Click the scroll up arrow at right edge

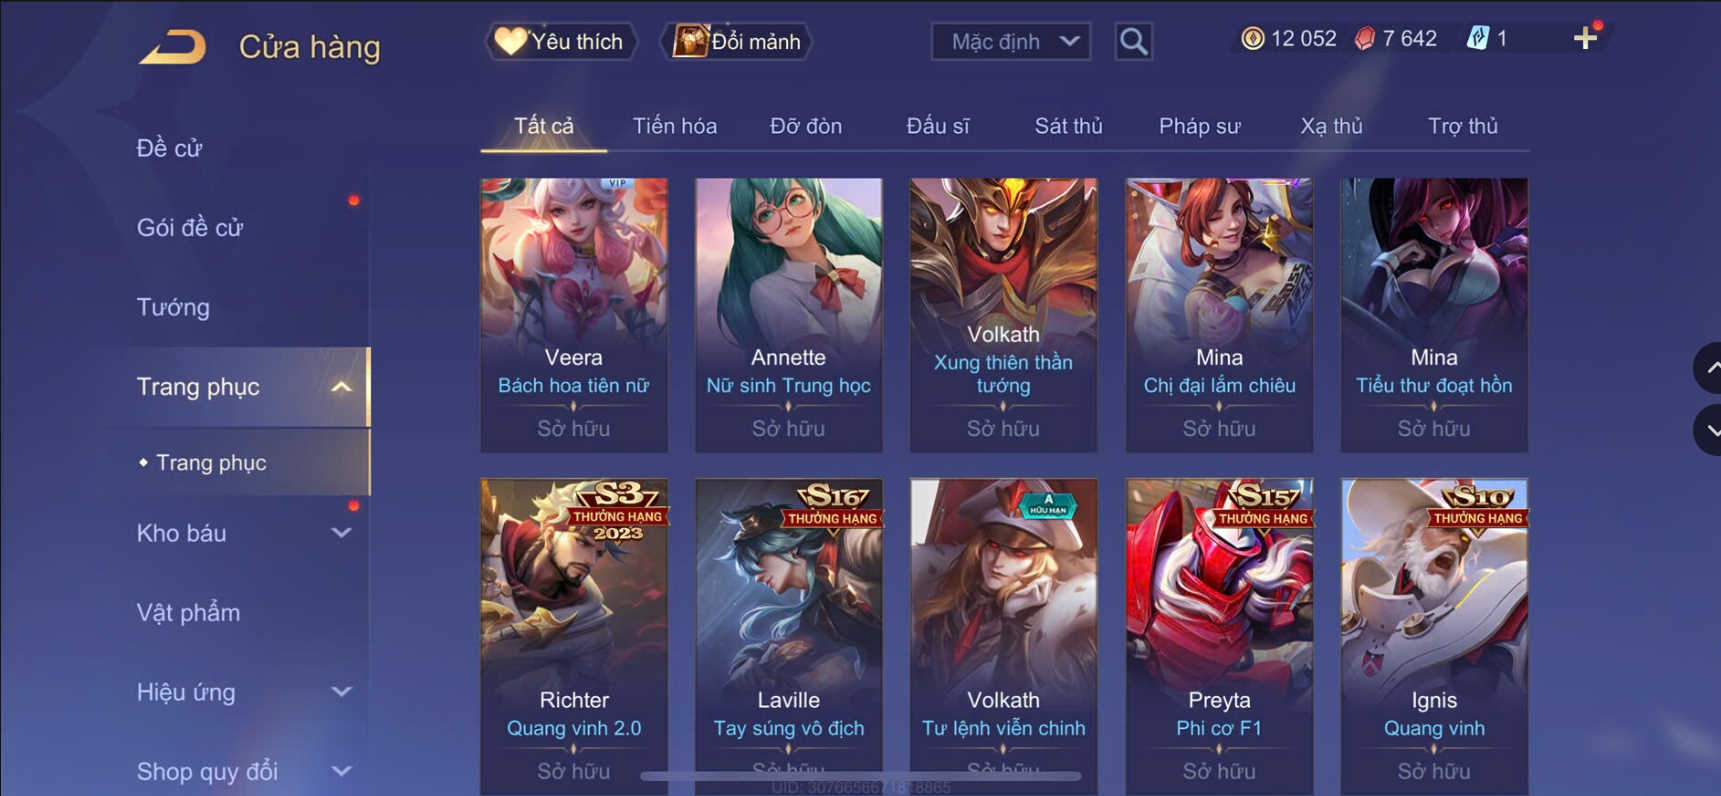(x=1708, y=368)
